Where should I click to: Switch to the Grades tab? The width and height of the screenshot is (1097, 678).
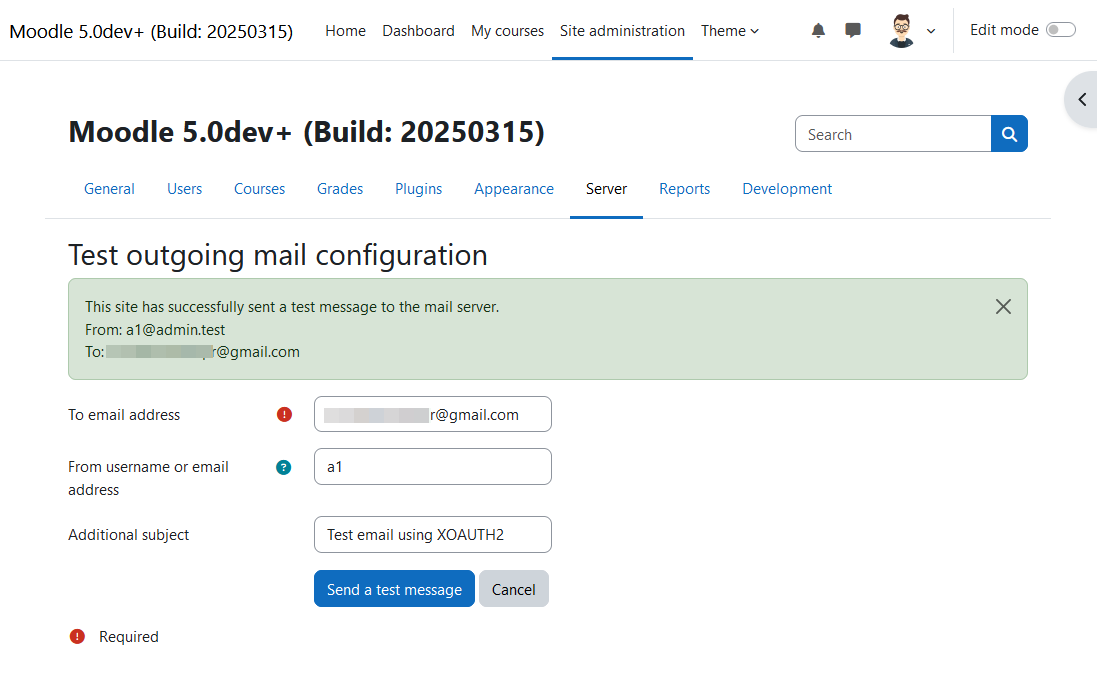tap(340, 189)
